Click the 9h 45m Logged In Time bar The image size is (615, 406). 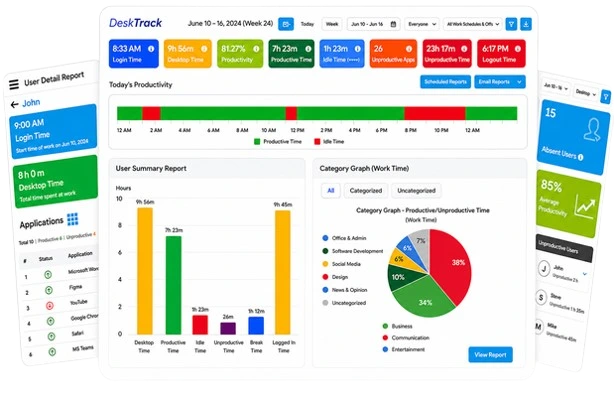(283, 272)
